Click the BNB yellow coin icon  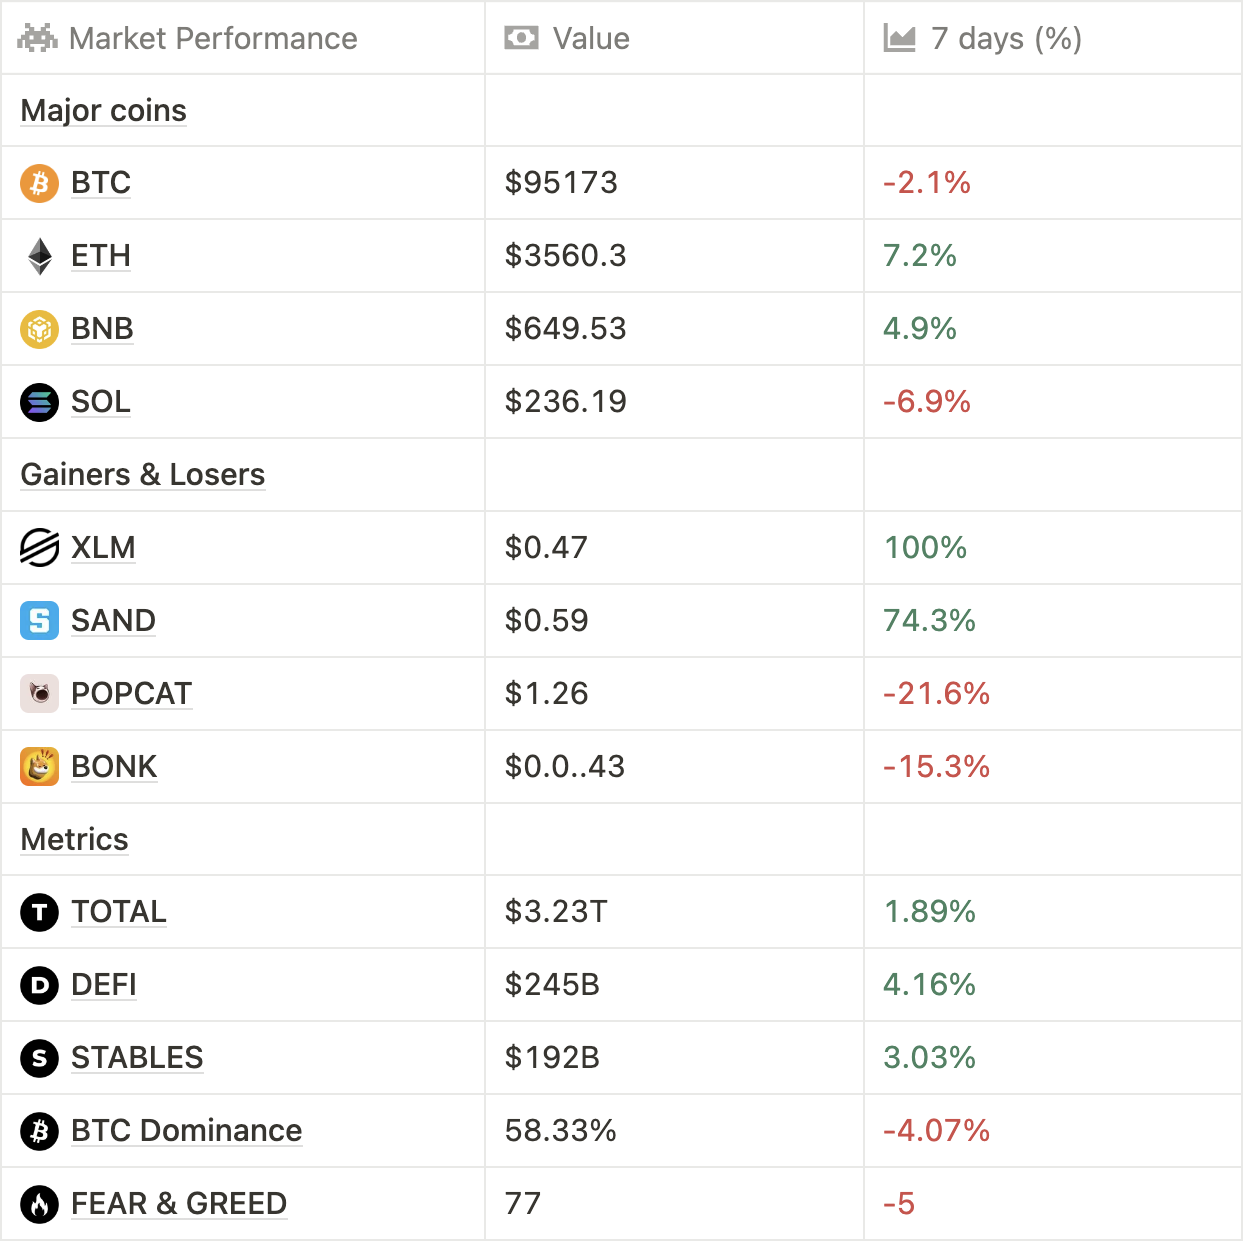pos(39,329)
